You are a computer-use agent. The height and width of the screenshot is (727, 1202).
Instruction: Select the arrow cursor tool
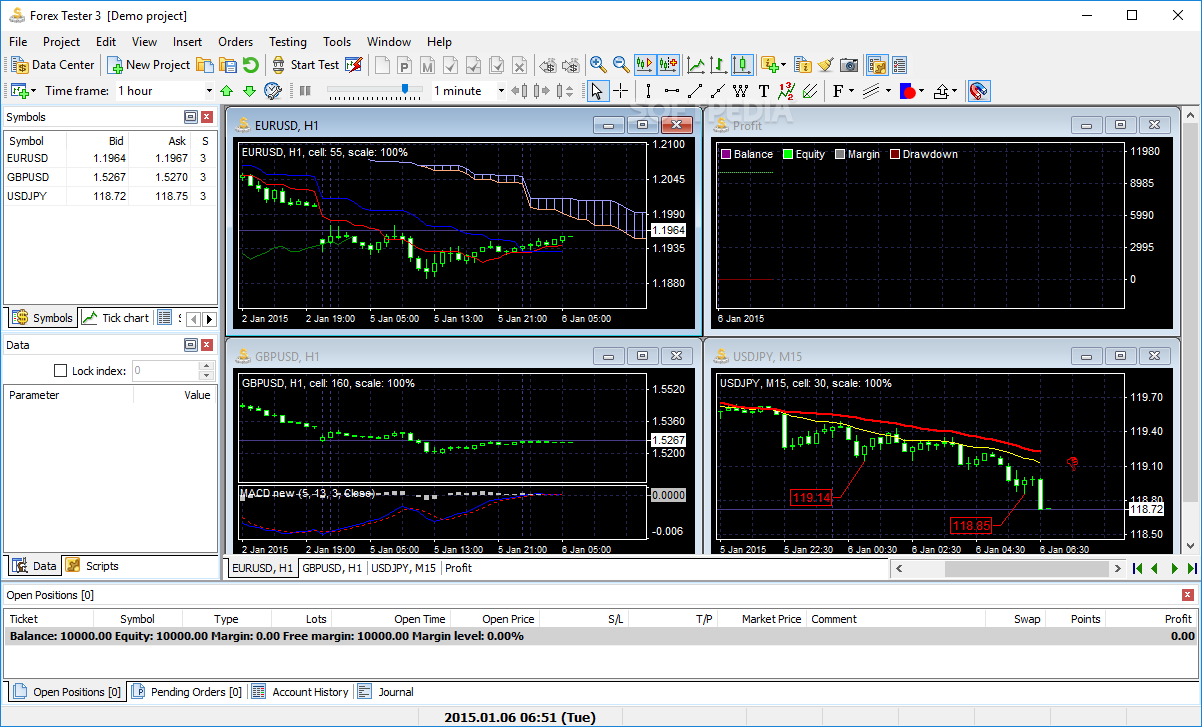click(597, 91)
